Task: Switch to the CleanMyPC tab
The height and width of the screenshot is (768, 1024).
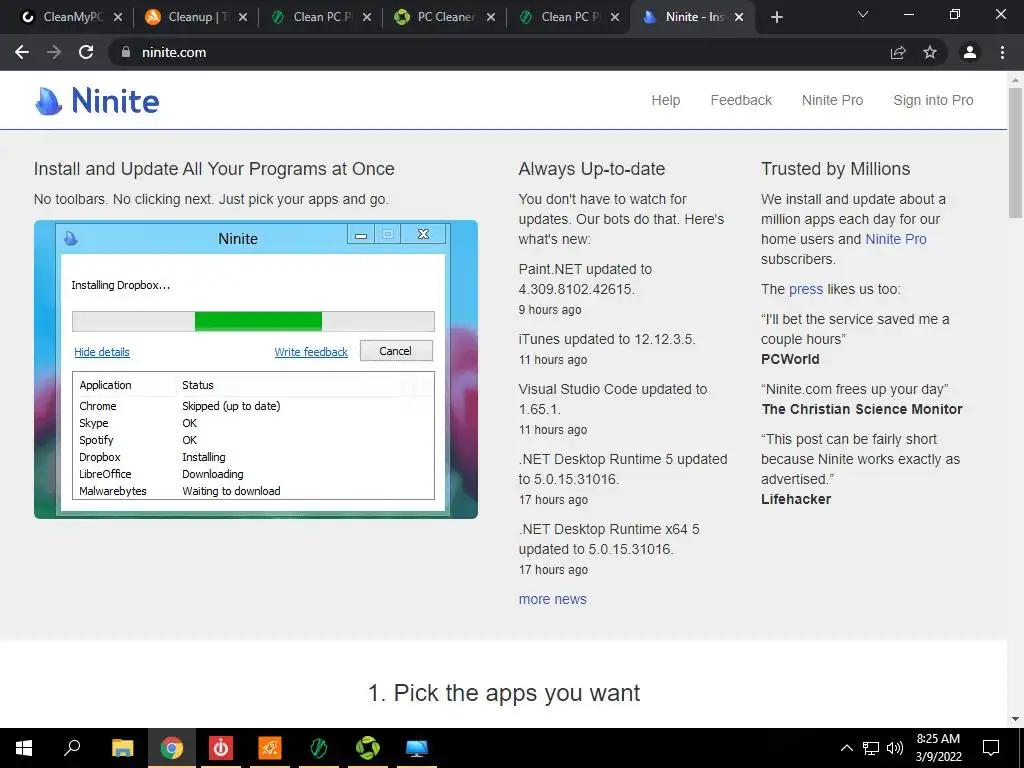Action: coord(72,17)
